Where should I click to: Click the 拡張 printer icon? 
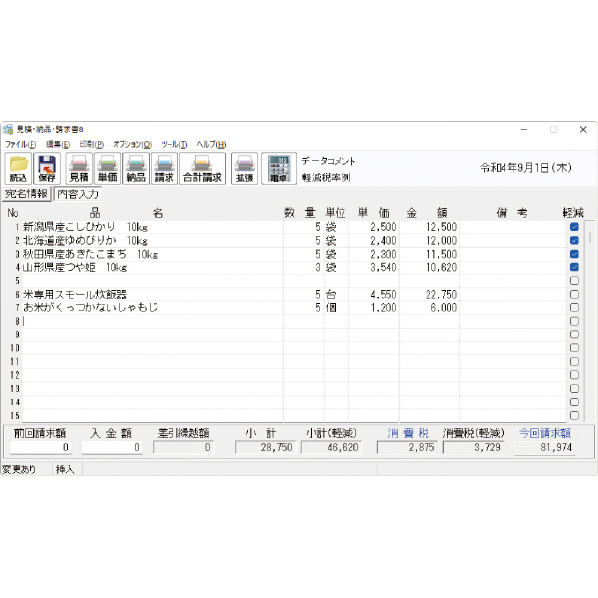244,169
